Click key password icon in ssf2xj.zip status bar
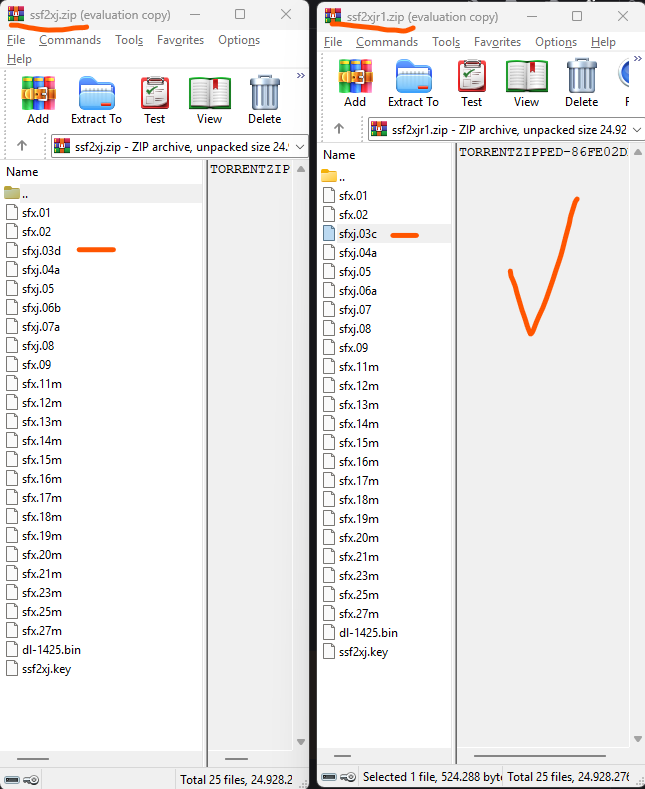Image resolution: width=645 pixels, height=789 pixels. [x=31, y=779]
